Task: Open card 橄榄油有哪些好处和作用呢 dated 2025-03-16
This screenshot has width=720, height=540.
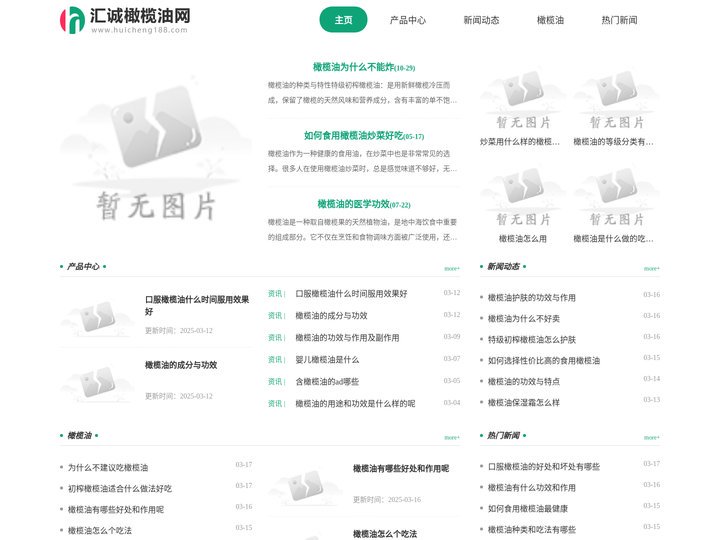Action: 401,468
